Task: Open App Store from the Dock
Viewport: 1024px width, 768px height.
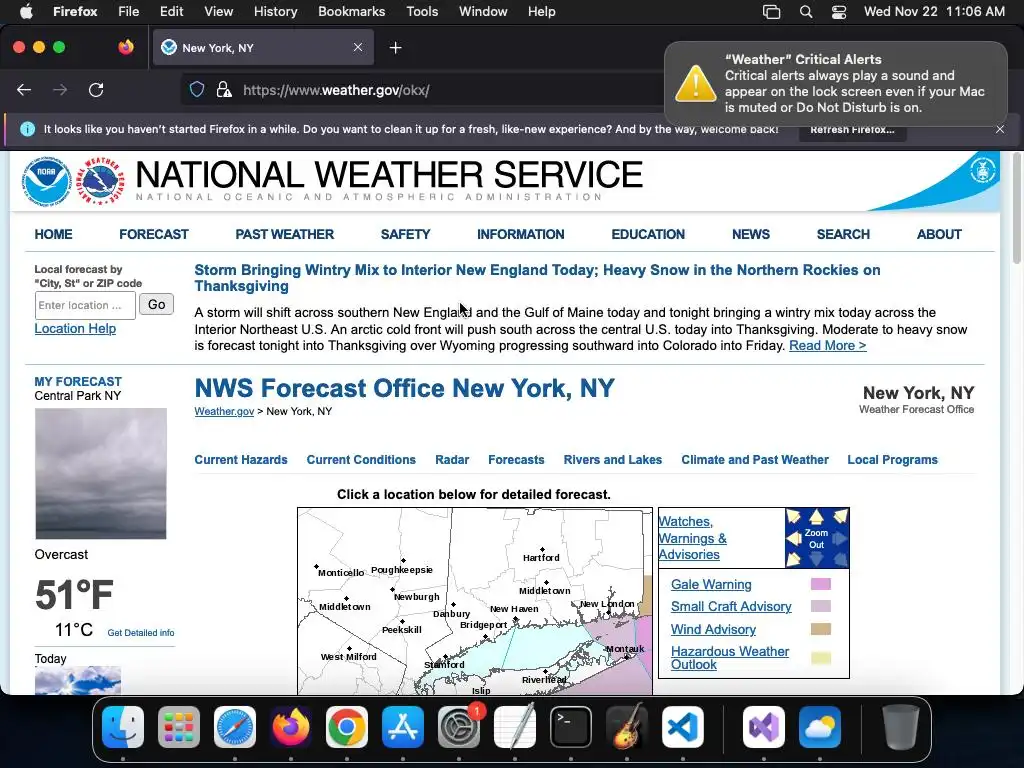Action: (403, 727)
